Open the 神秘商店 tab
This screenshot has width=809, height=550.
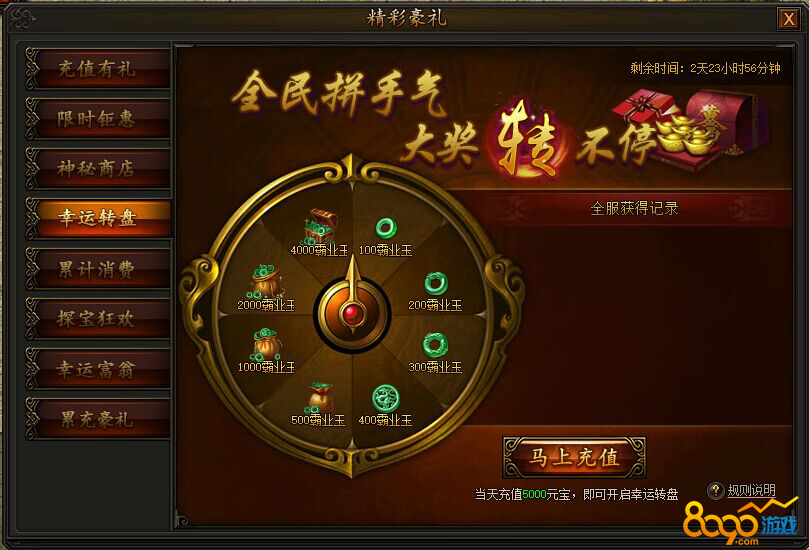[x=98, y=168]
